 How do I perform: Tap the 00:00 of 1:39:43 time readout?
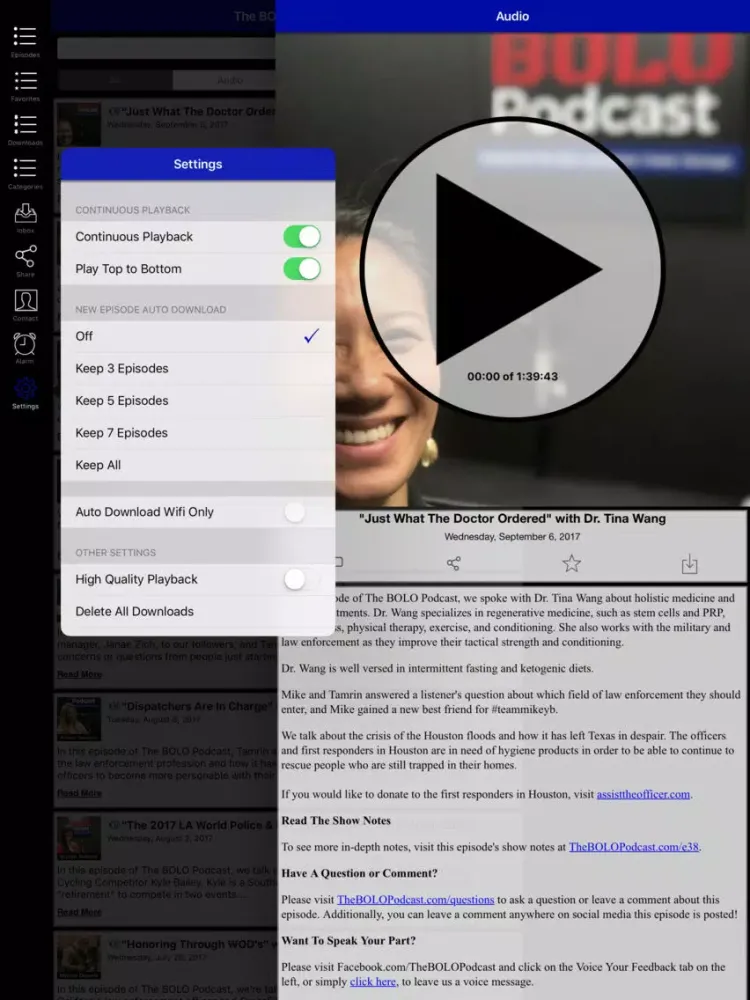coord(512,376)
